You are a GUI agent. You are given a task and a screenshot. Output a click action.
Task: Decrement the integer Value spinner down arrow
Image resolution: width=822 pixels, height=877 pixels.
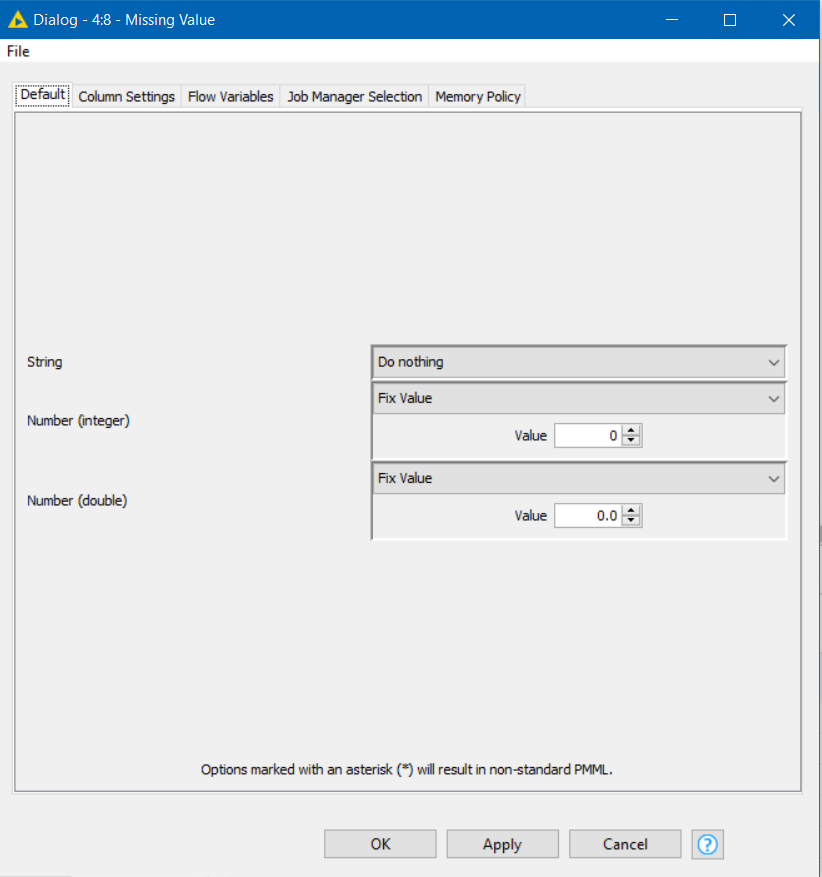tap(631, 441)
